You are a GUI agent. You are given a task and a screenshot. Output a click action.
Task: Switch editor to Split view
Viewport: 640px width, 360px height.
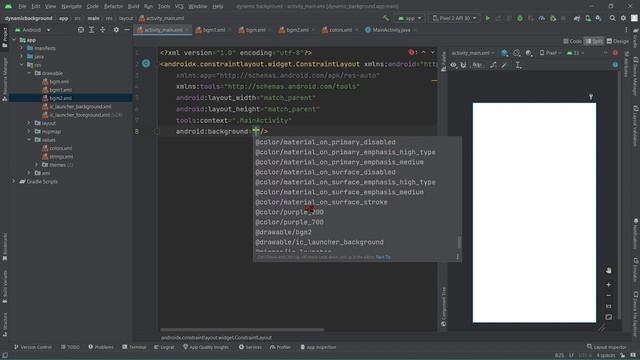pyautogui.click(x=594, y=41)
